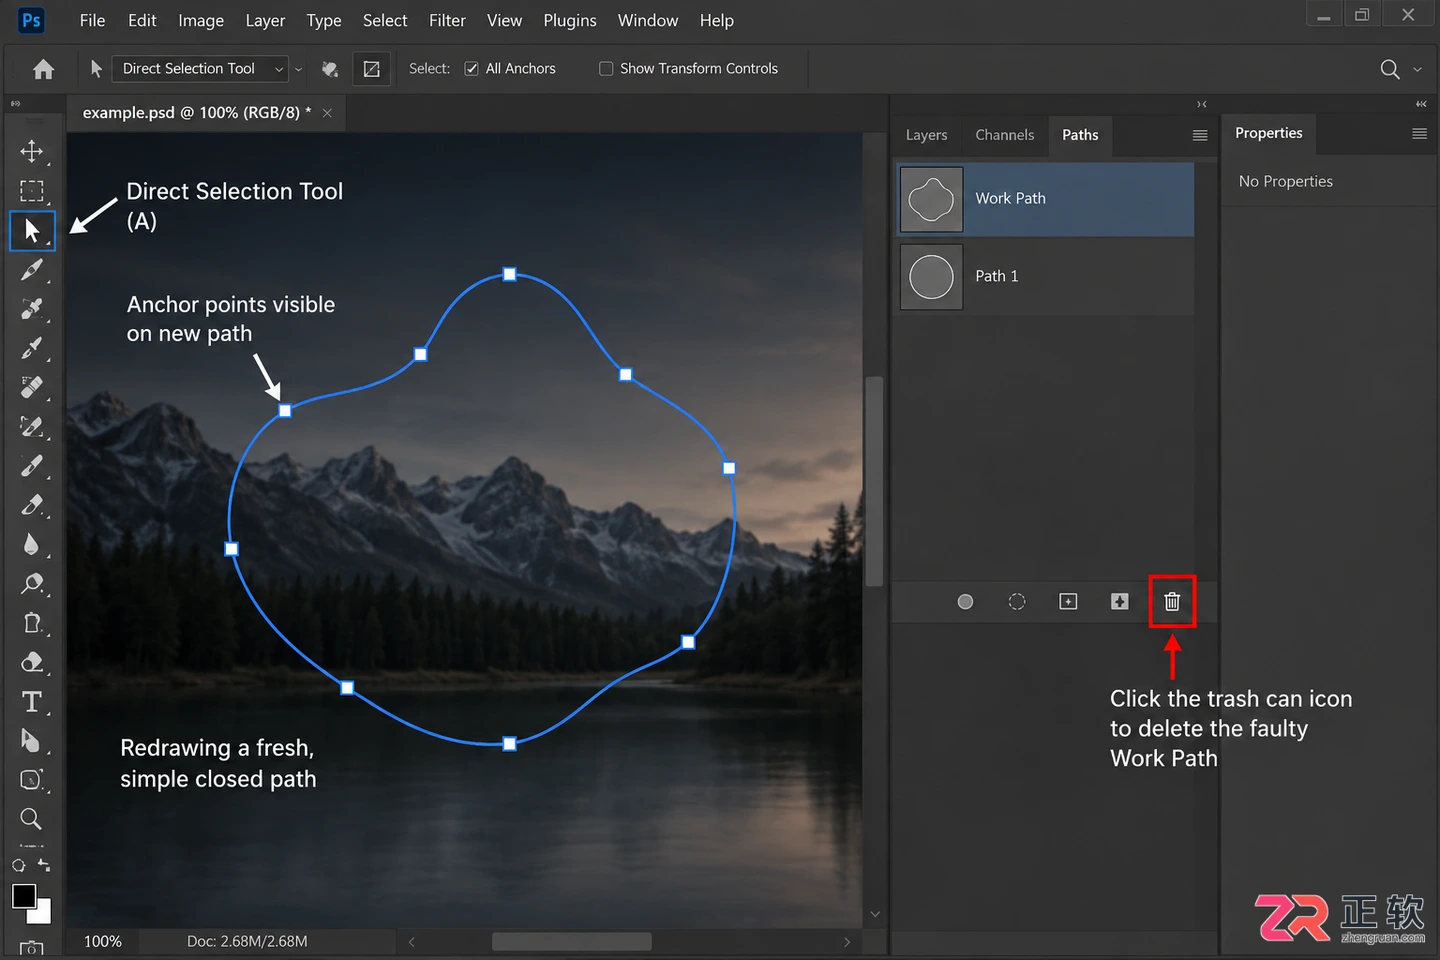Select the Work Path row
This screenshot has width=1440, height=960.
(x=1045, y=199)
